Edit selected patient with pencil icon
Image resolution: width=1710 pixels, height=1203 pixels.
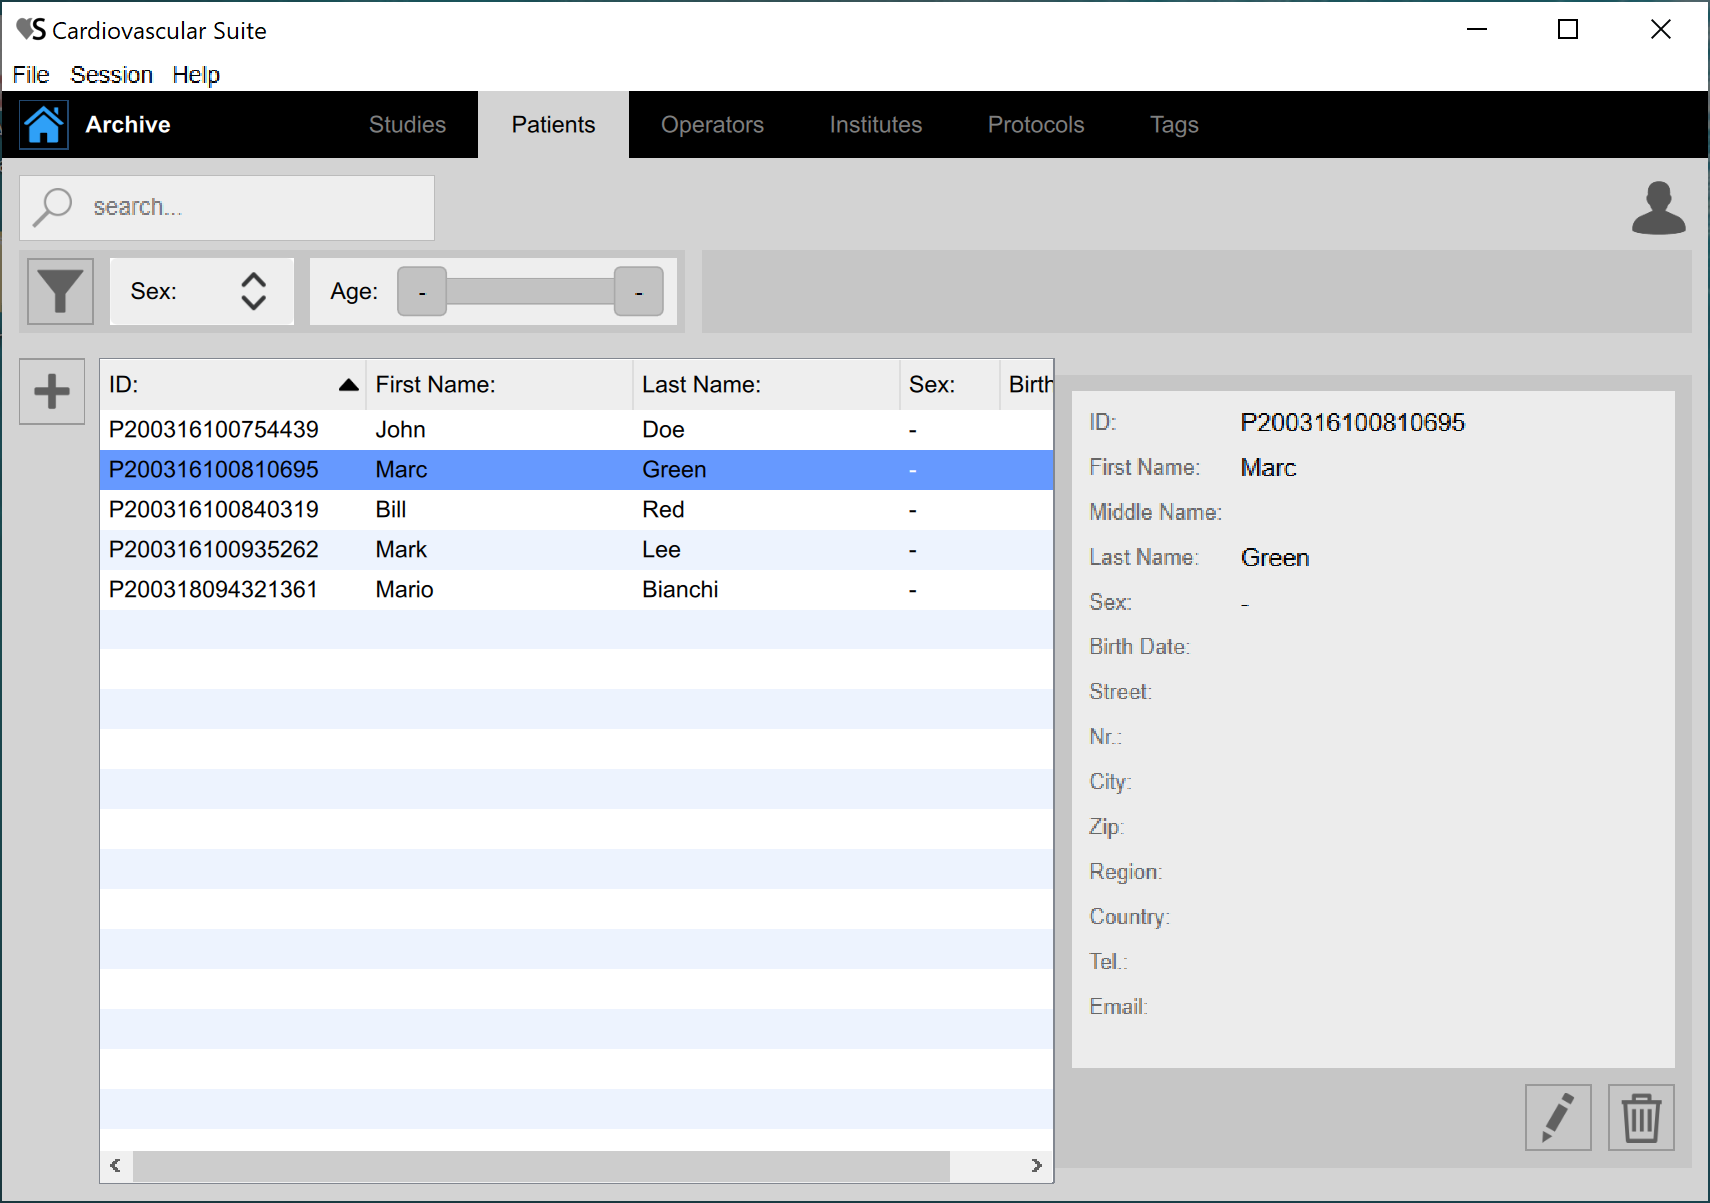[1557, 1117]
